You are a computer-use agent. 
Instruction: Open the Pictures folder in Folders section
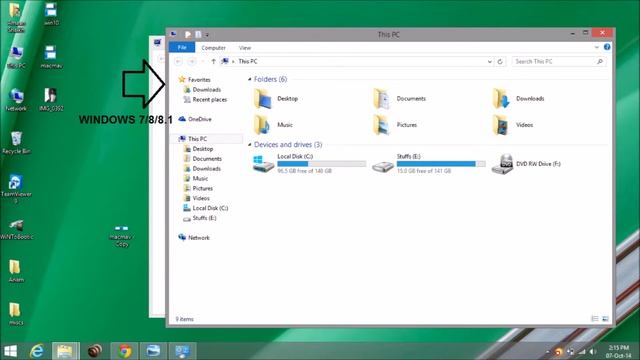tap(382, 125)
